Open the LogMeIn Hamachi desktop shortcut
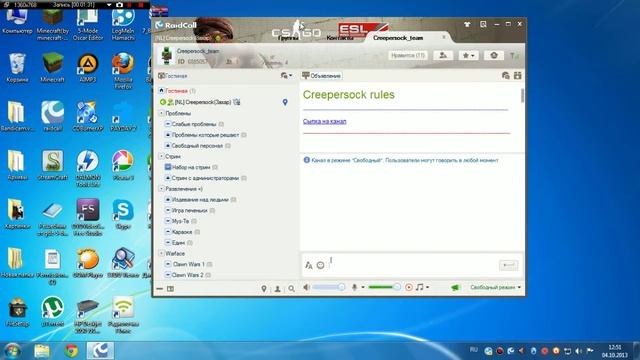 coord(123,22)
